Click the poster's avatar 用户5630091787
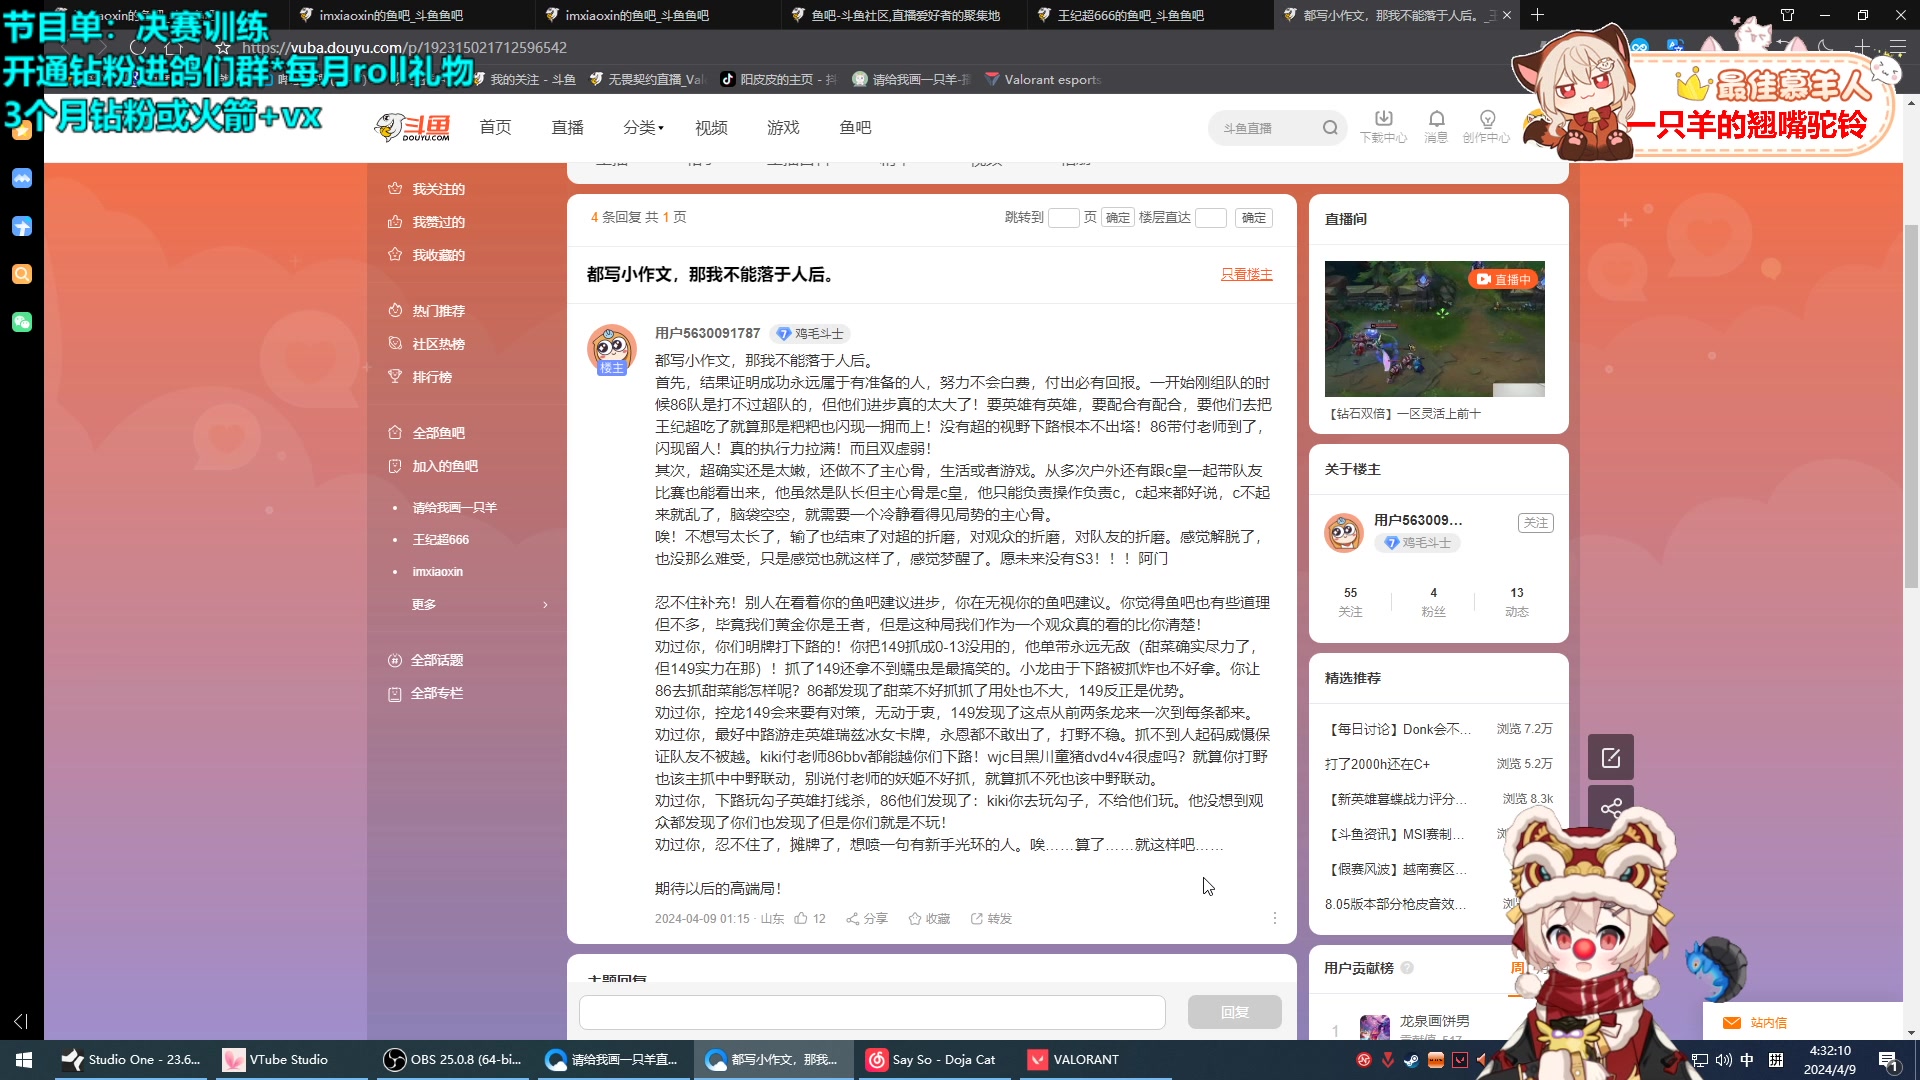The height and width of the screenshot is (1080, 1920). [x=611, y=348]
